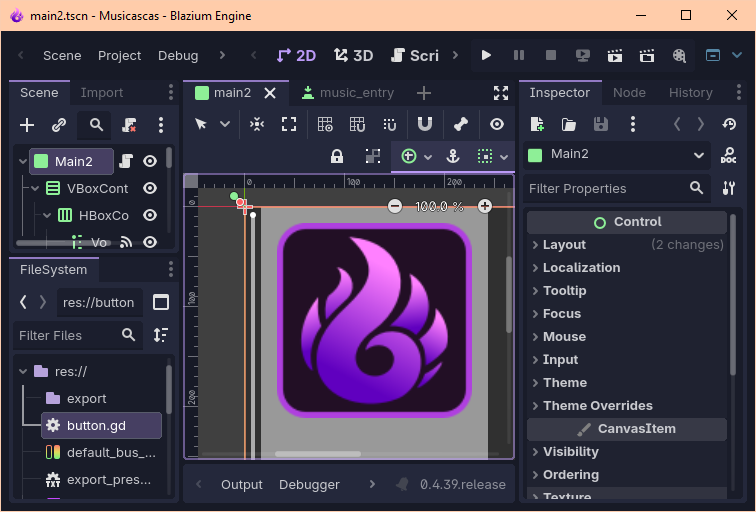Toggle smart snap magnet icon
756x512 pixels.
click(x=425, y=124)
